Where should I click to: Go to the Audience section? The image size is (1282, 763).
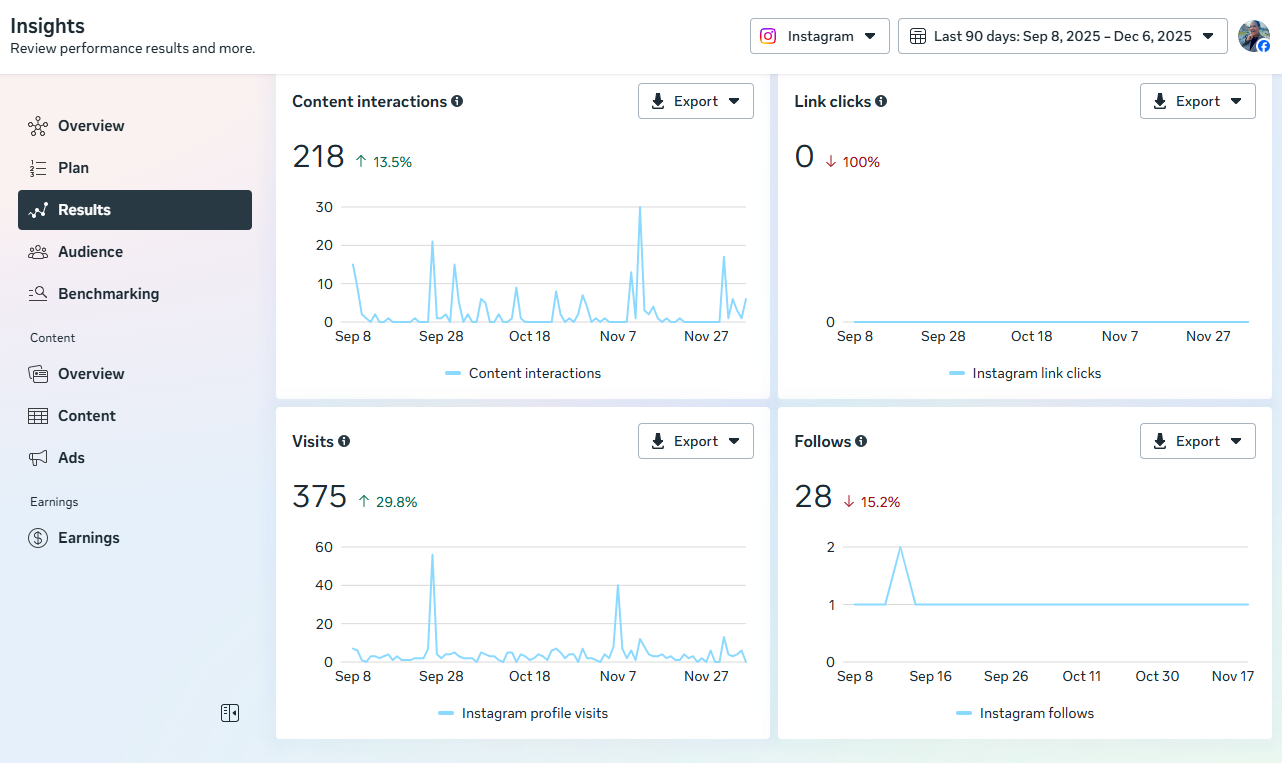click(90, 252)
